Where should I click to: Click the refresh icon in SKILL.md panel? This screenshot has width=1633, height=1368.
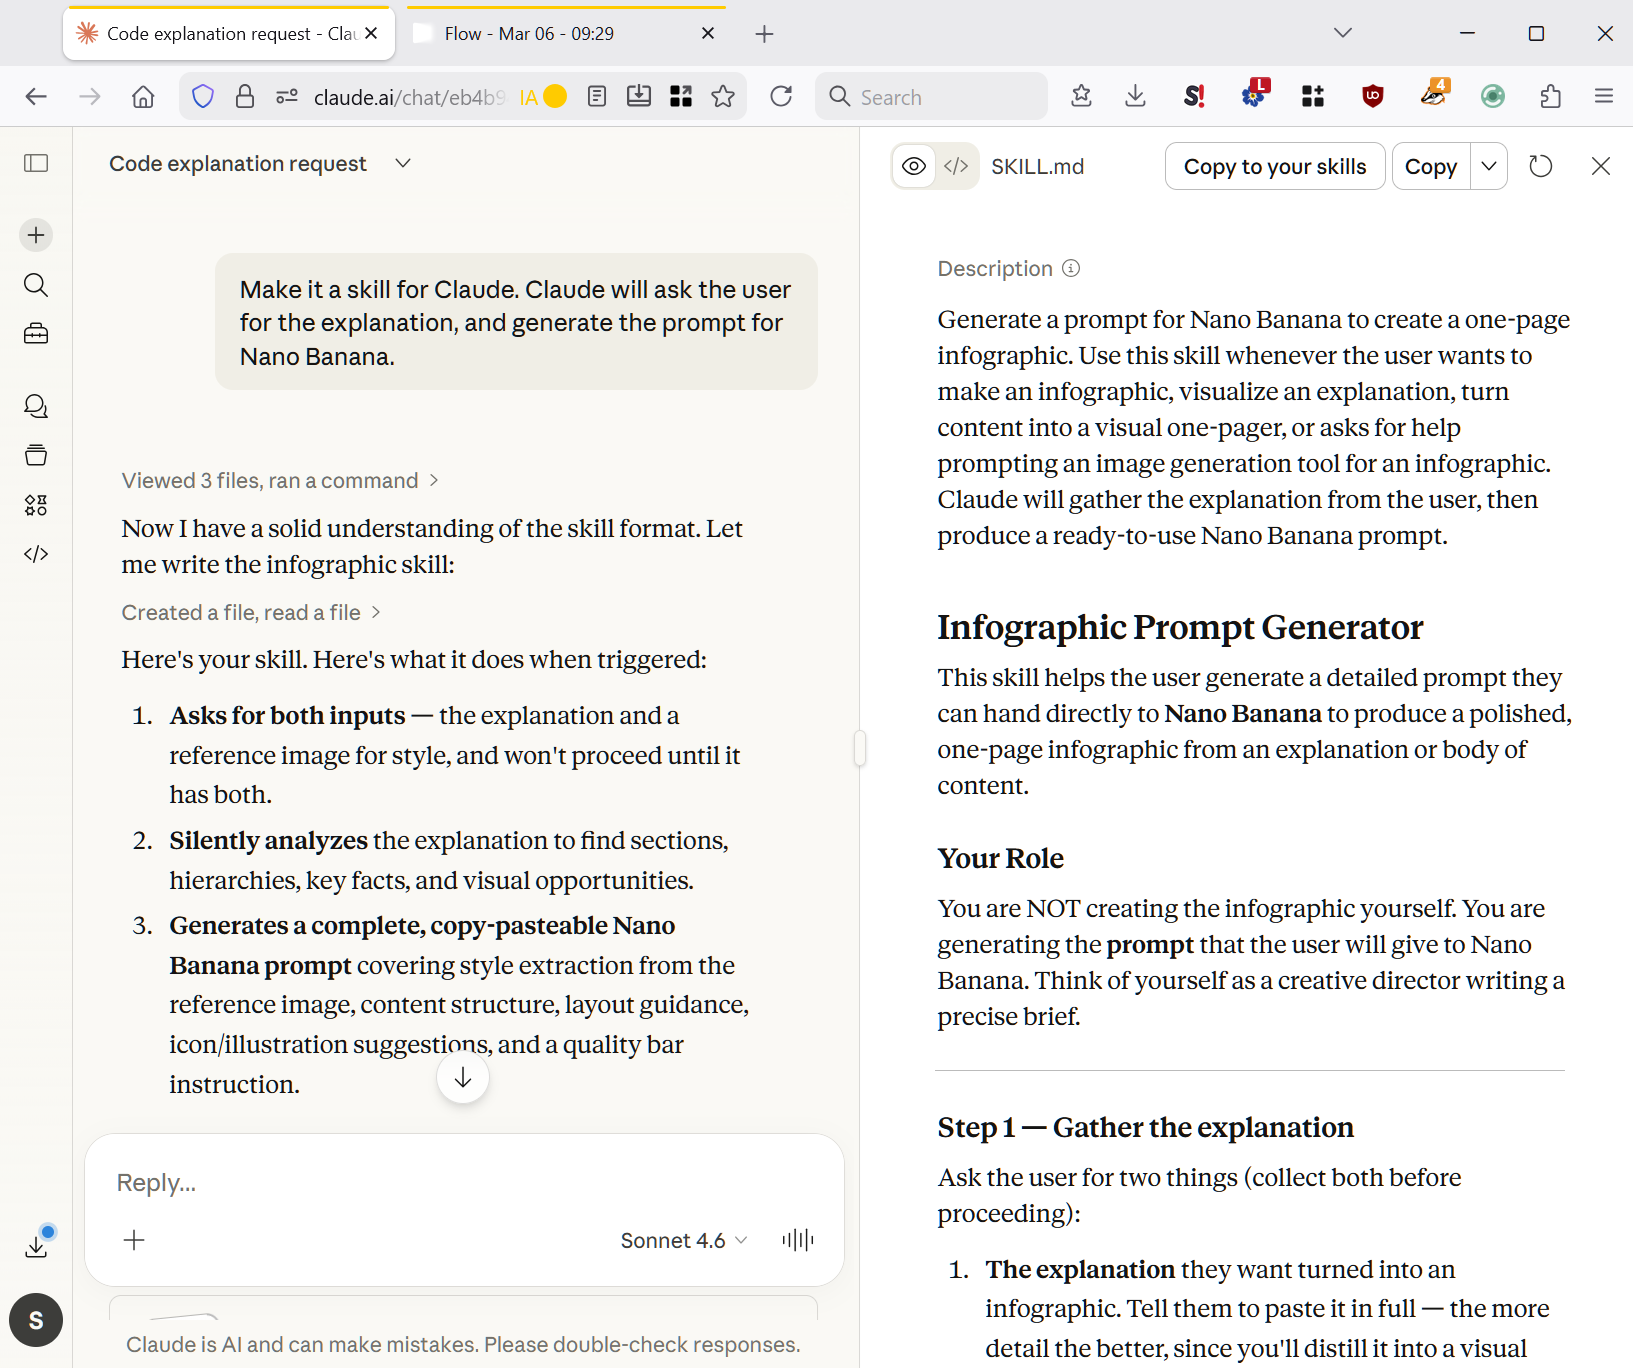1540,166
